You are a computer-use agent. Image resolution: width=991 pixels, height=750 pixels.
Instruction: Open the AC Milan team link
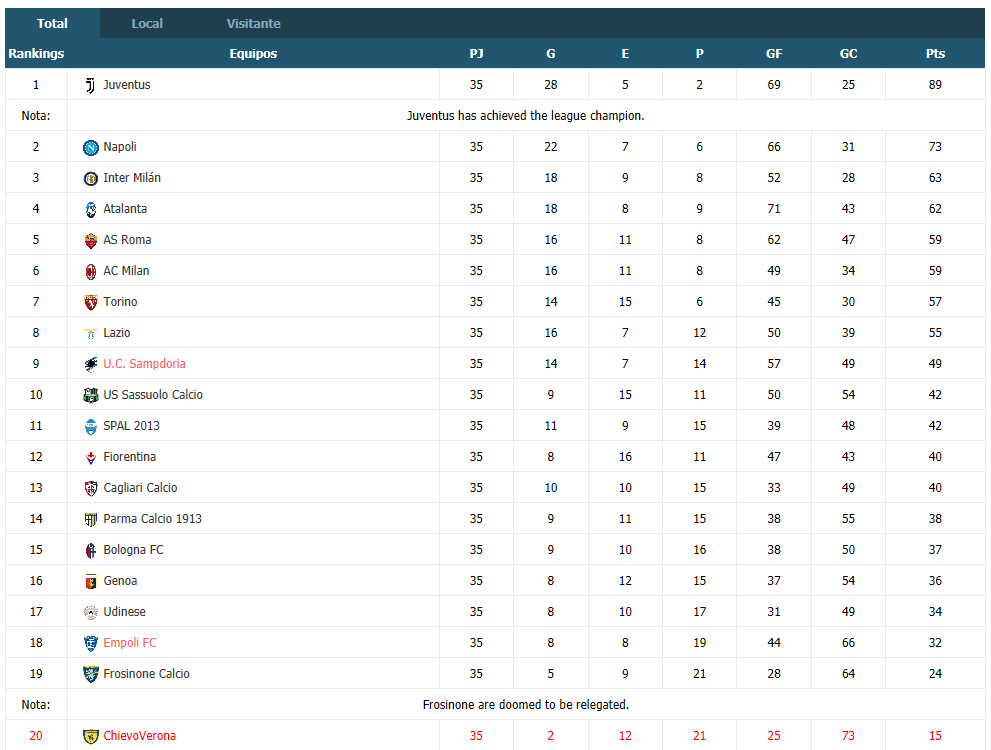pyautogui.click(x=126, y=270)
